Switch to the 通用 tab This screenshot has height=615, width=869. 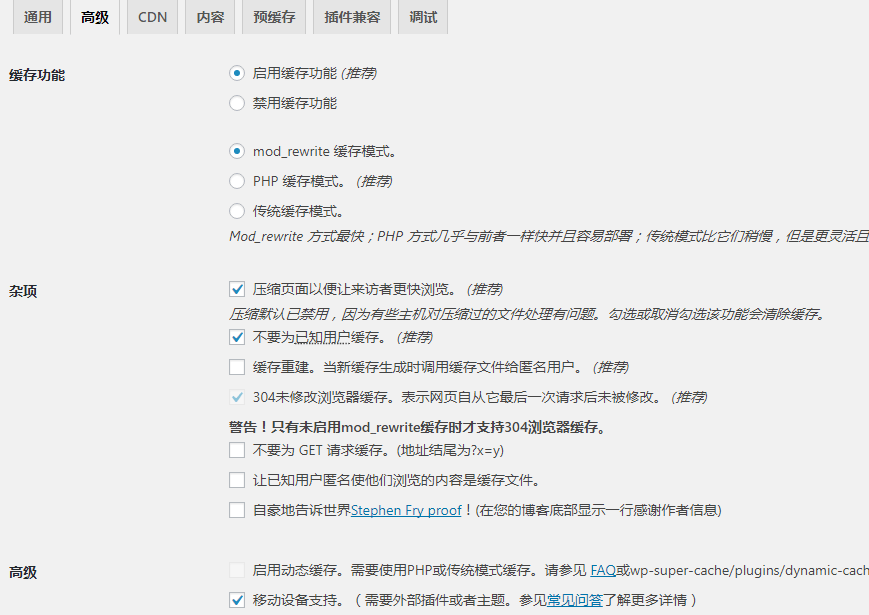(x=37, y=17)
